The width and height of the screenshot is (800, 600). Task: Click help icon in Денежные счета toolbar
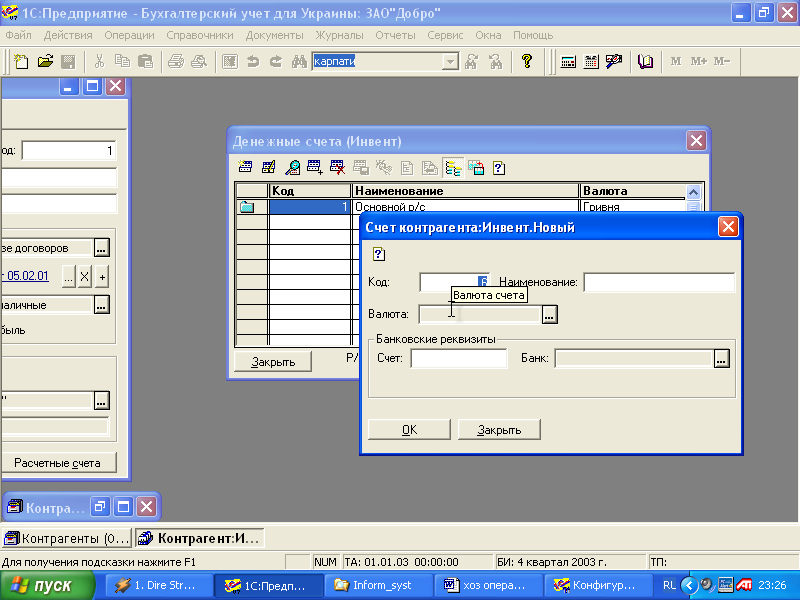(x=499, y=167)
